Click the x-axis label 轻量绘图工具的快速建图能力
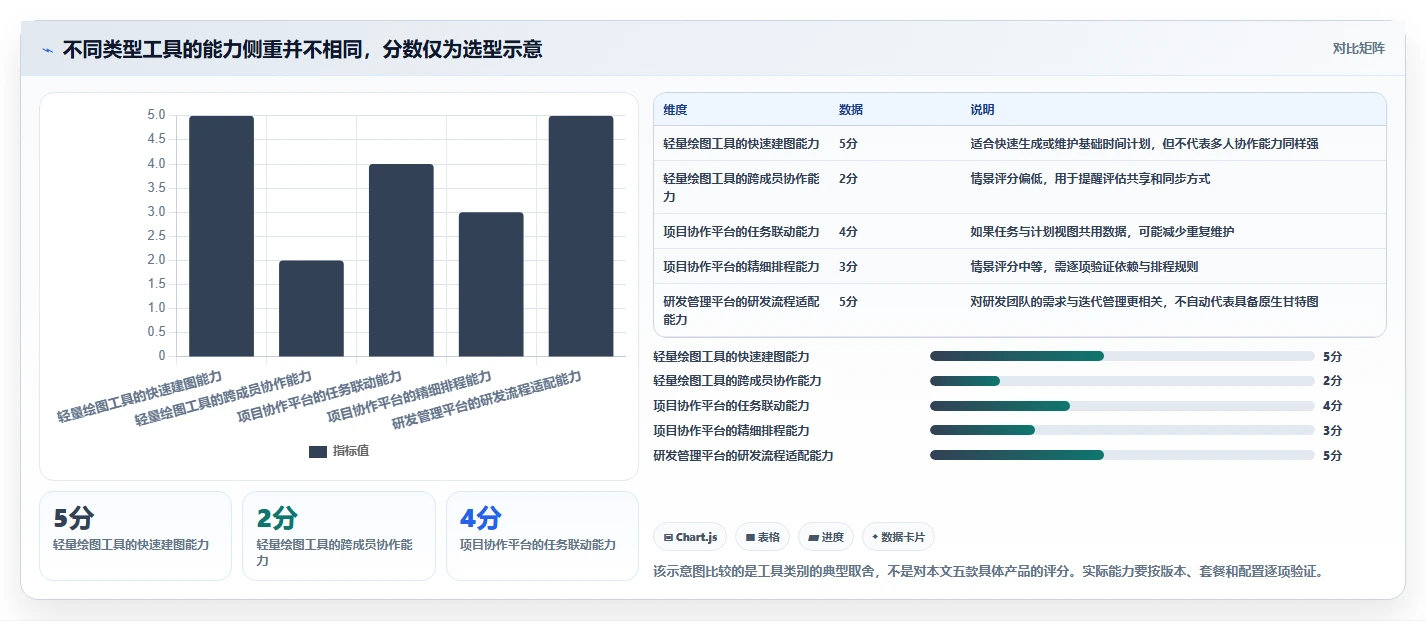This screenshot has width=1426, height=621. click(140, 397)
